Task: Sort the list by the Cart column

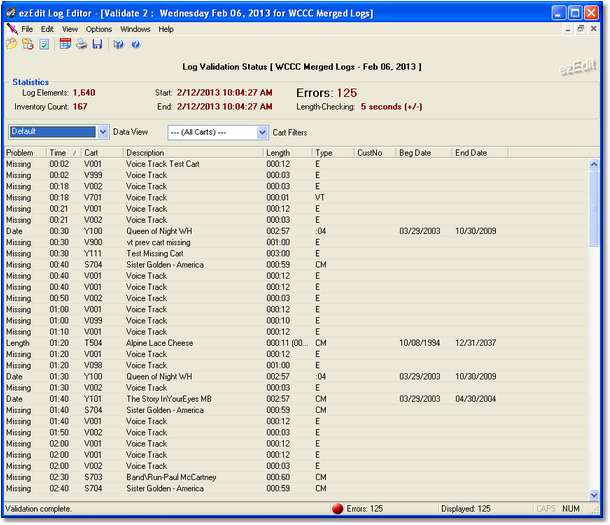Action: point(102,153)
